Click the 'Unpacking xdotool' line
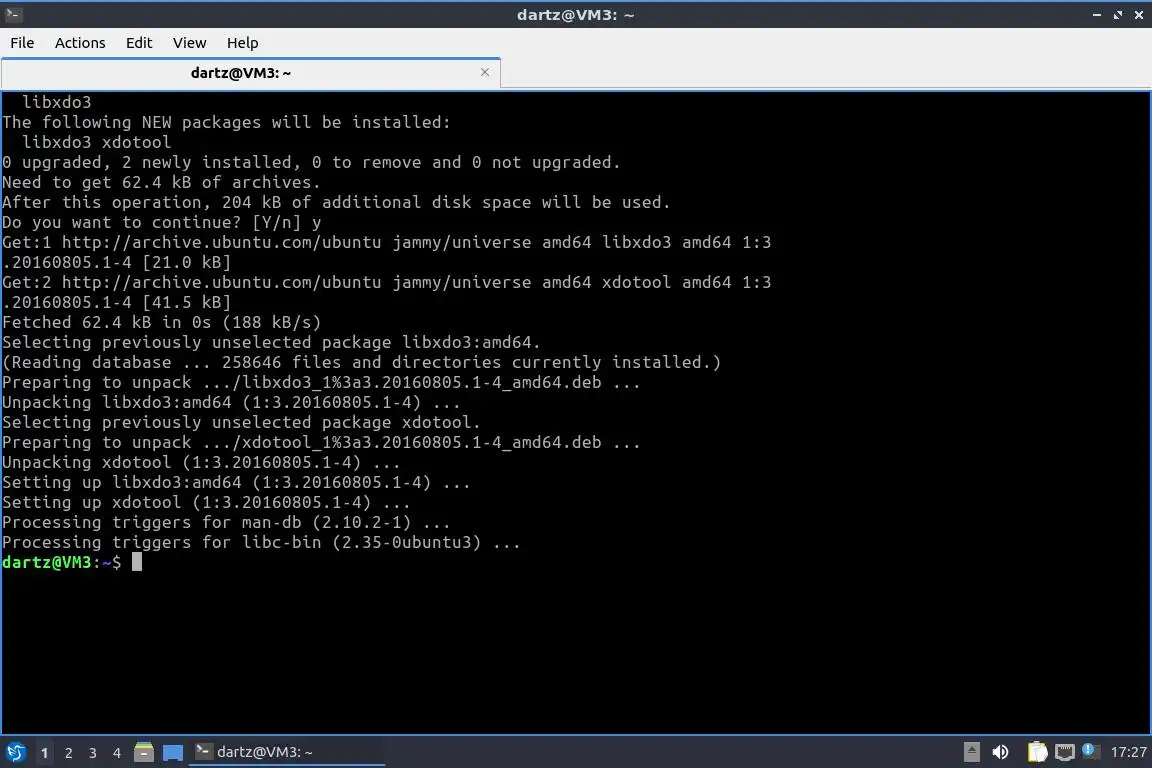 point(201,462)
